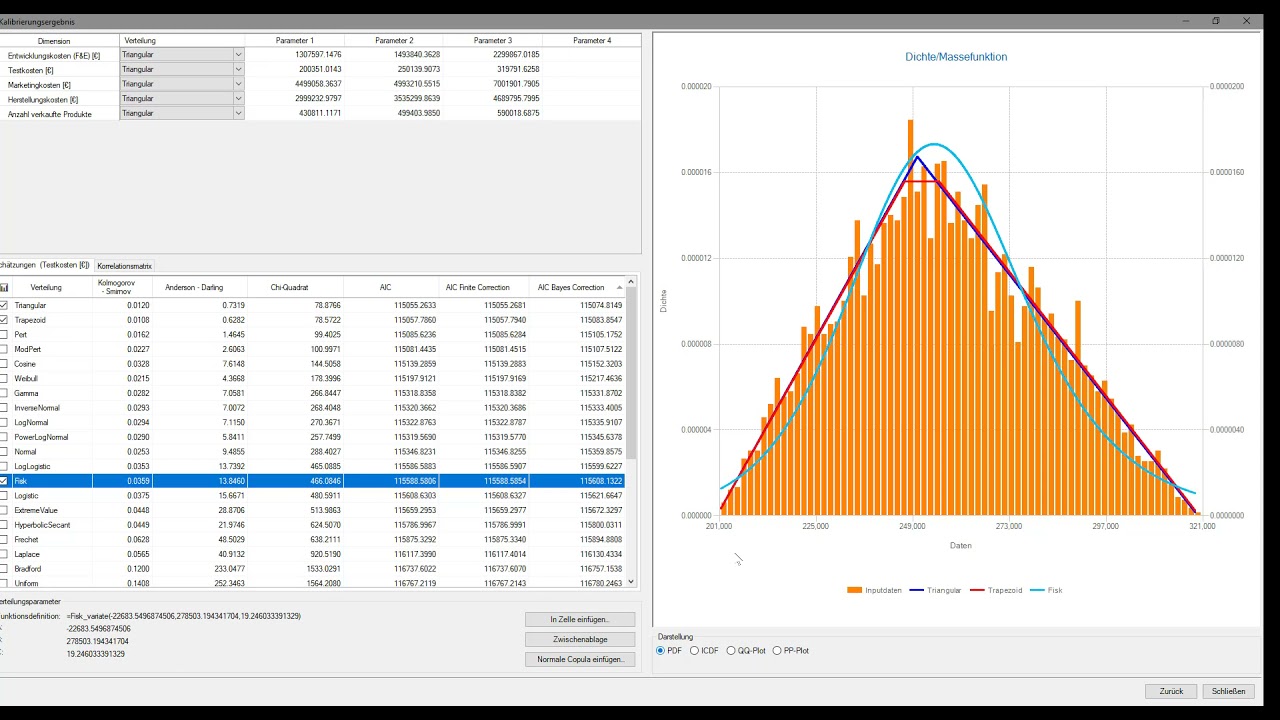Screen dimensions: 1280x720
Task: Restore down the calibration result window
Action: click(1216, 21)
